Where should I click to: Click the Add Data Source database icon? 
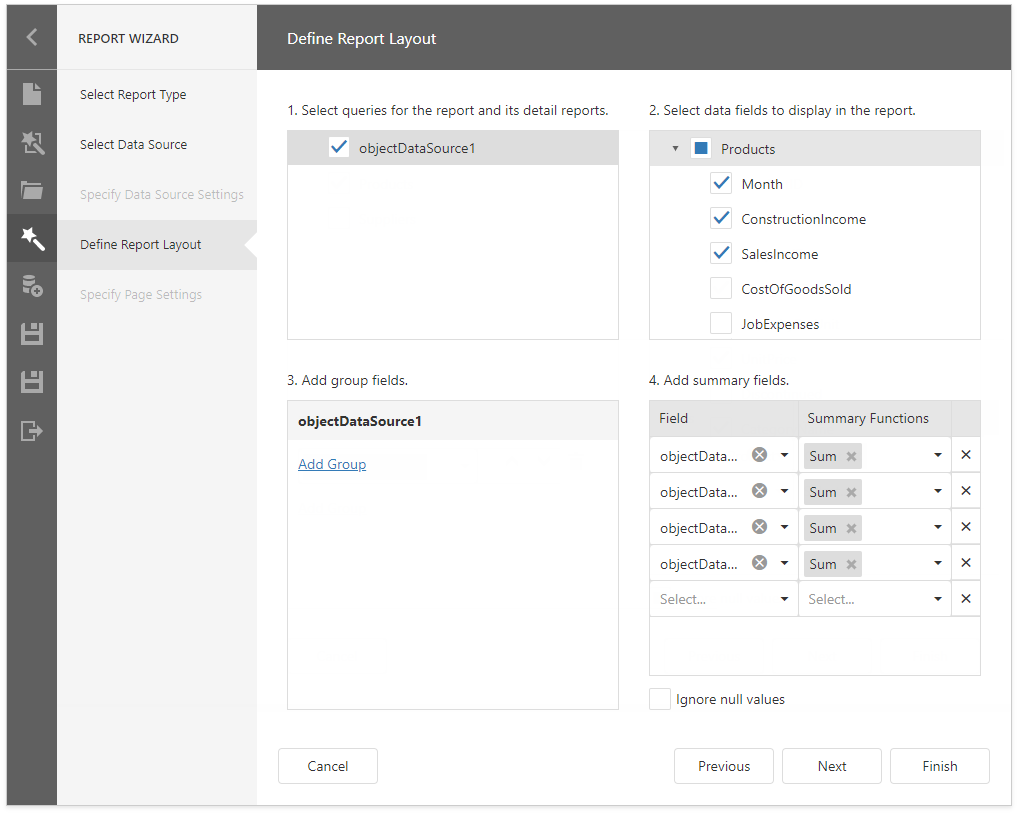coord(32,287)
